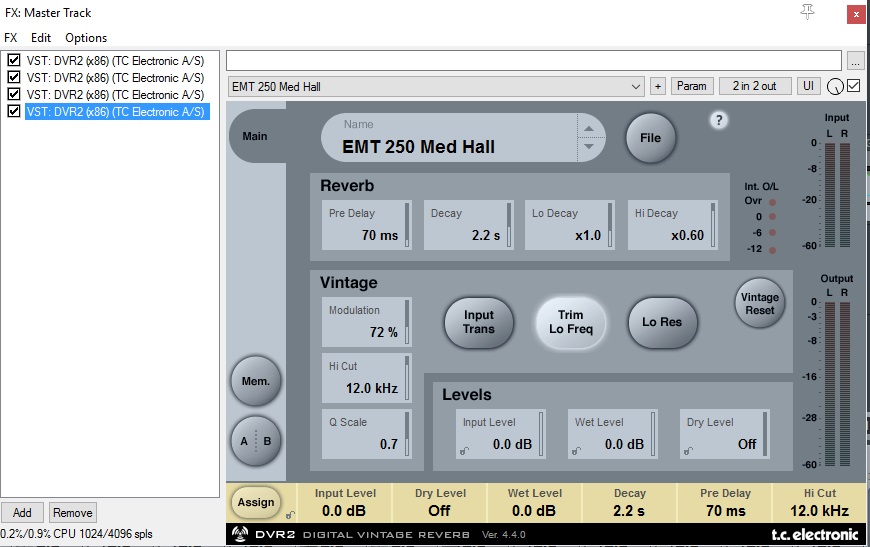Switch A/B comparison button
The width and height of the screenshot is (870, 547).
click(256, 441)
